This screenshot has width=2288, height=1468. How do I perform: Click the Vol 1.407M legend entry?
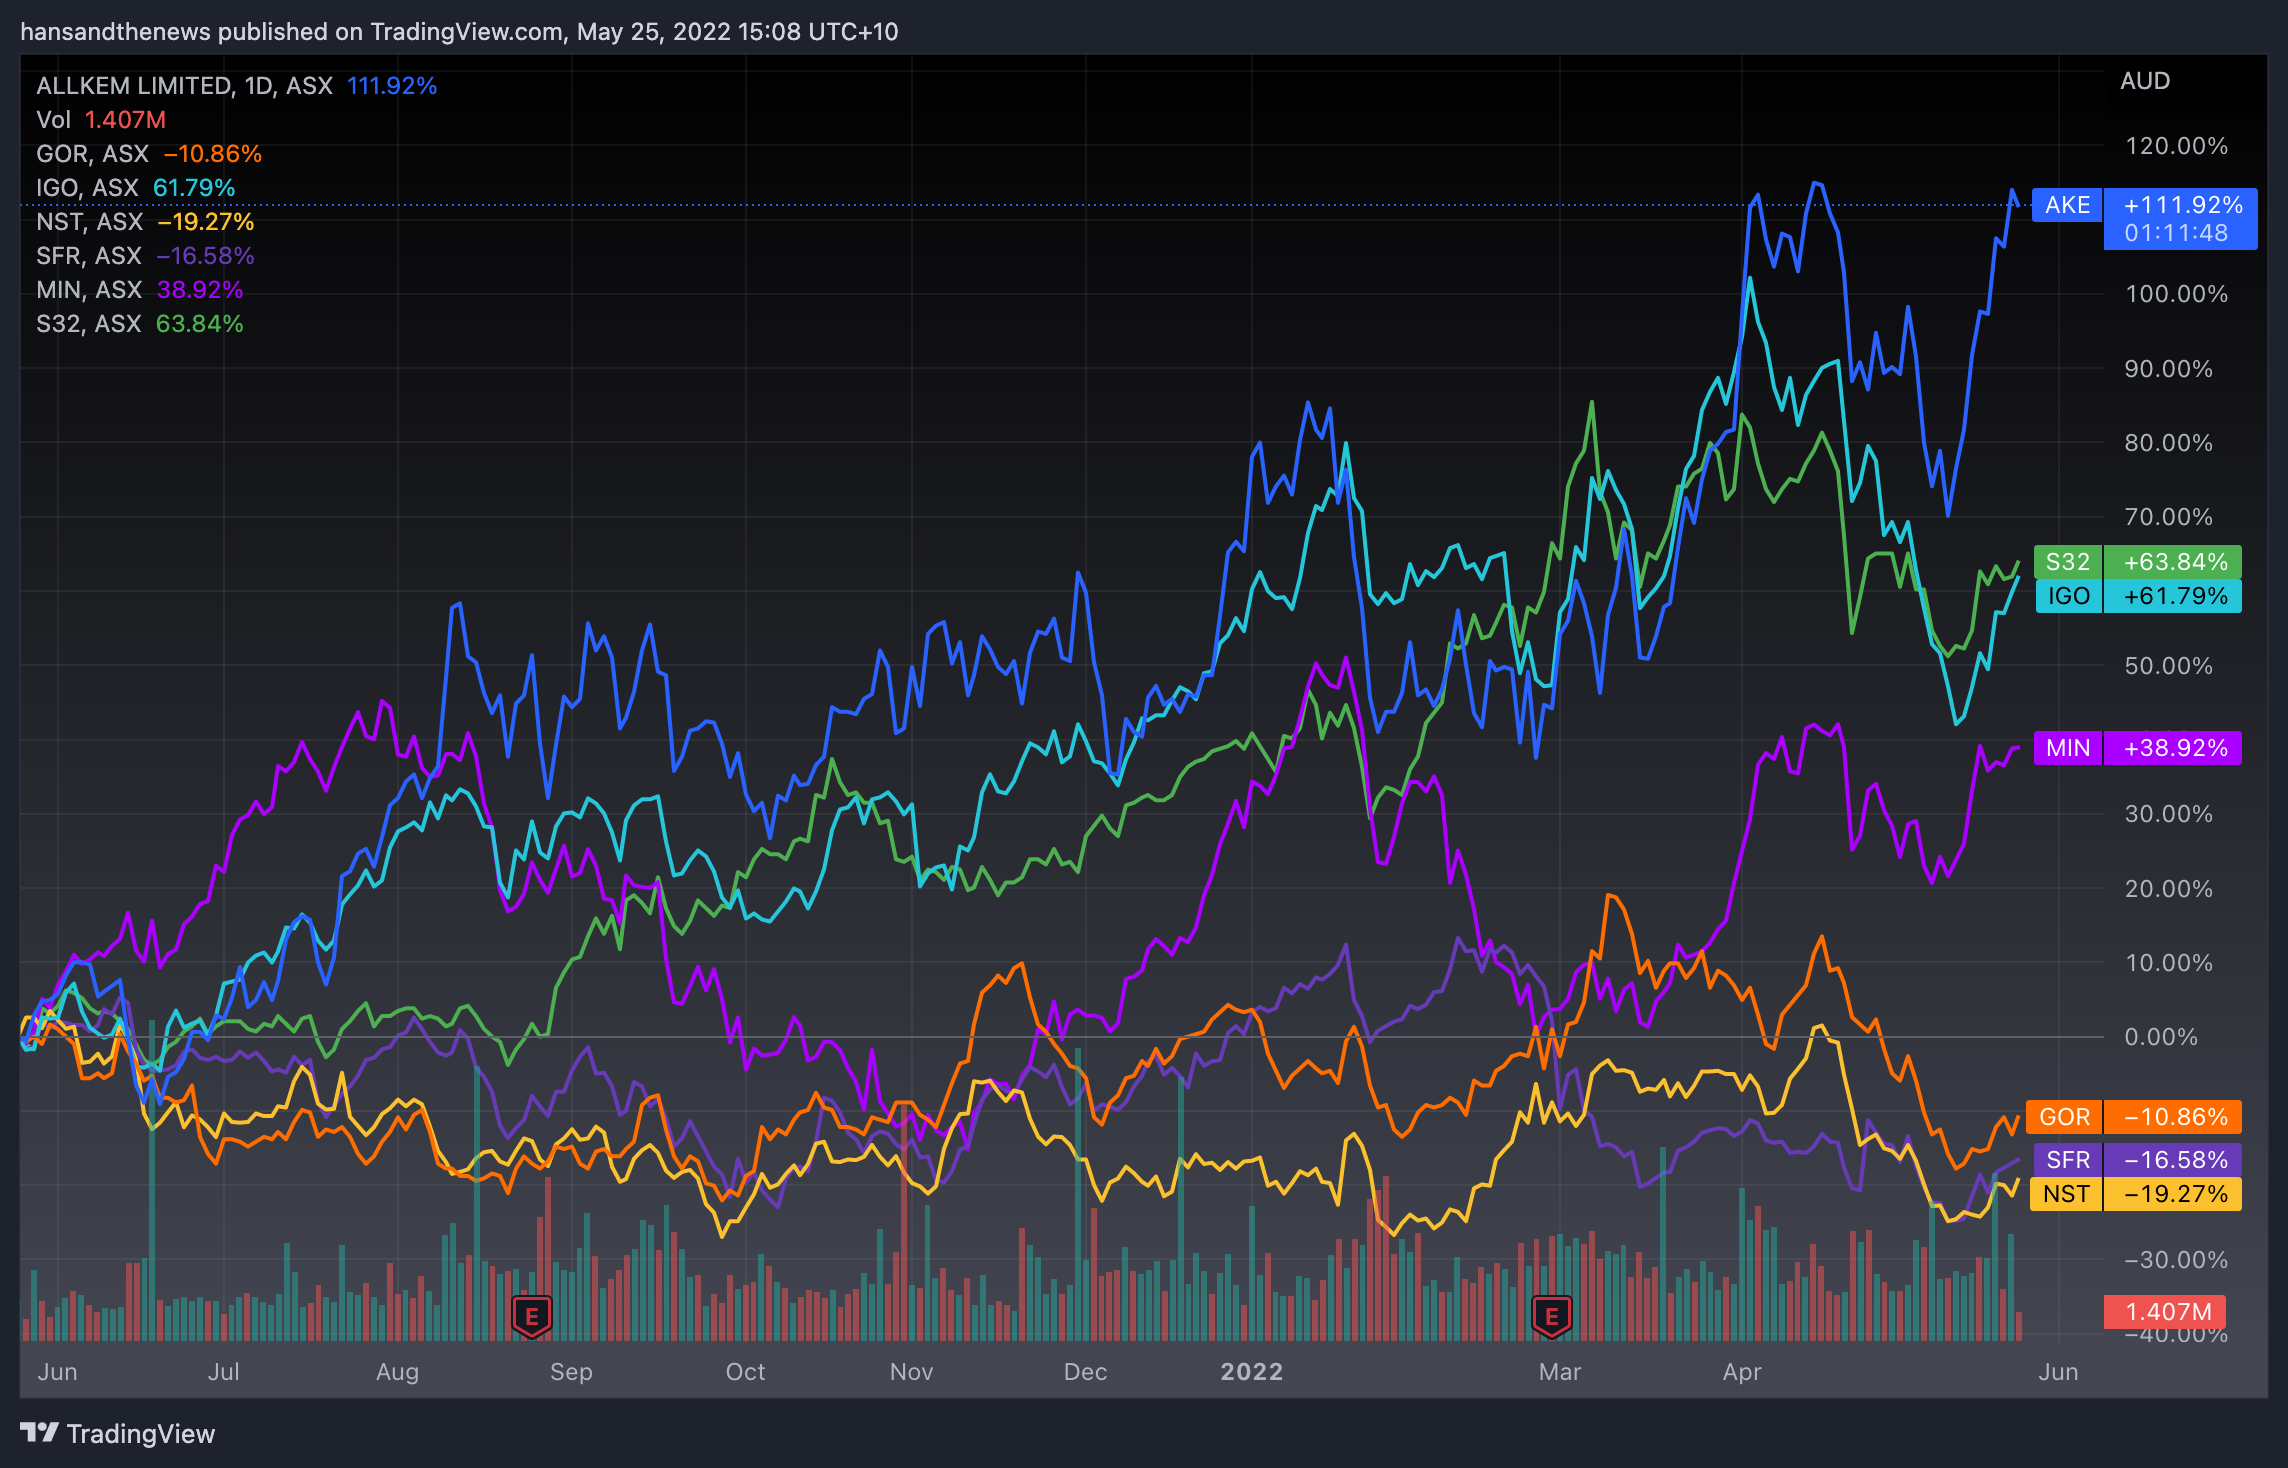[x=101, y=120]
